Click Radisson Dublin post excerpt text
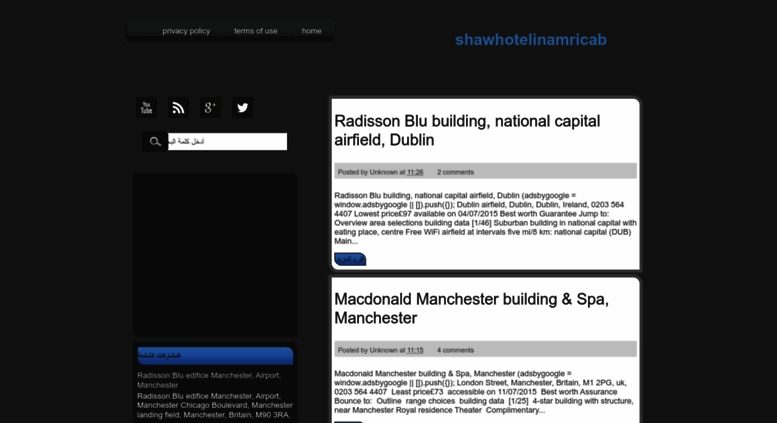 click(x=485, y=218)
